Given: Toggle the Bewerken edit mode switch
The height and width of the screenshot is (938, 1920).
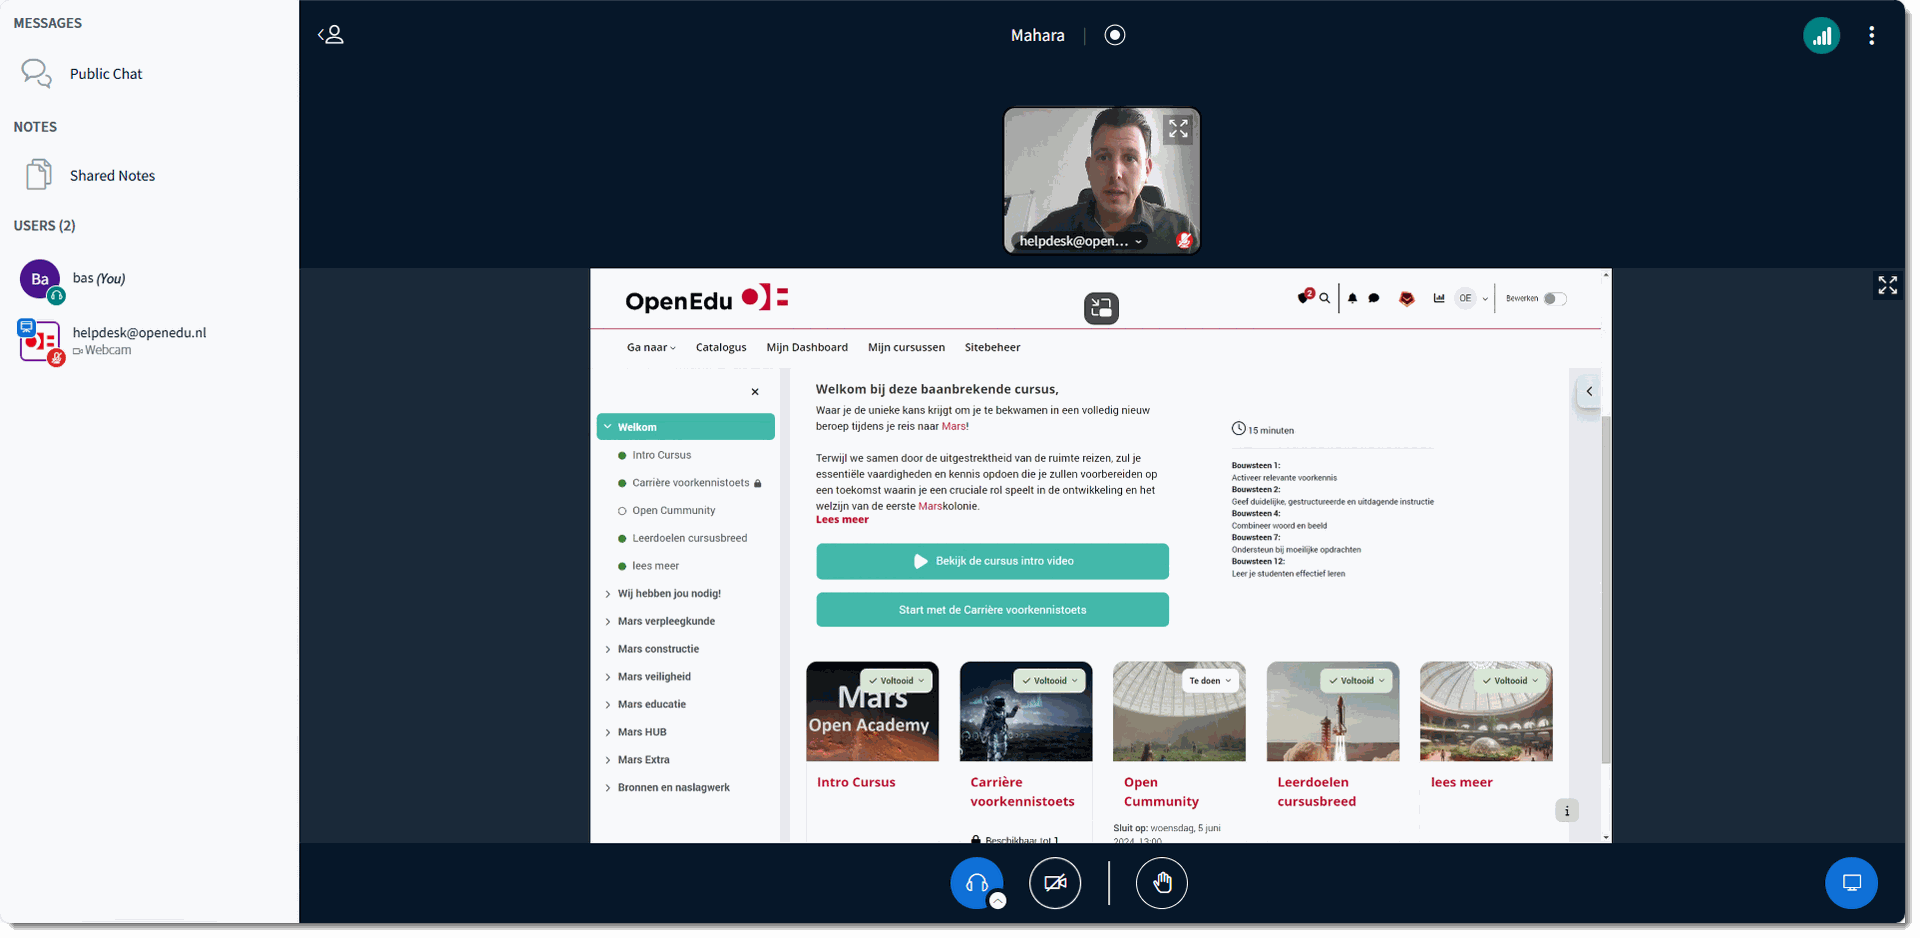Looking at the screenshot, I should coord(1554,299).
